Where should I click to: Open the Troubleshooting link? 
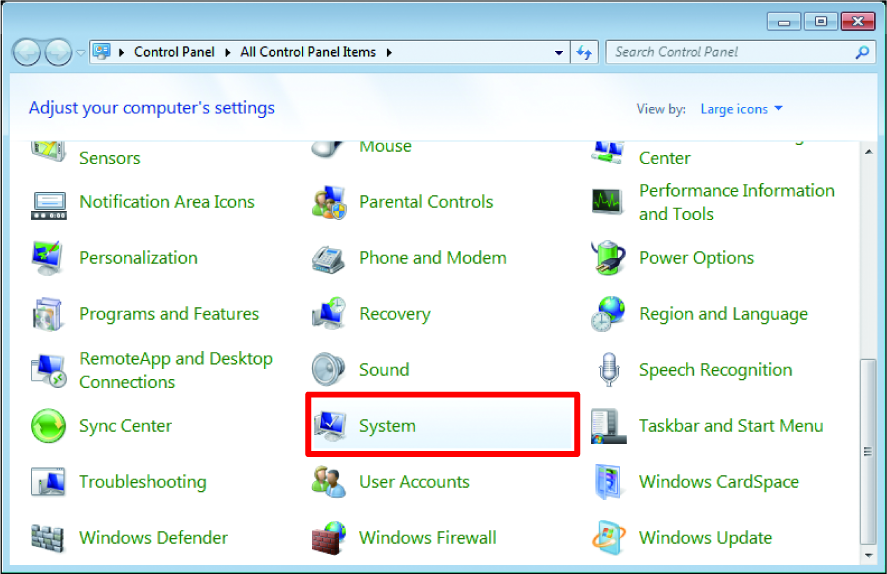pos(142,482)
